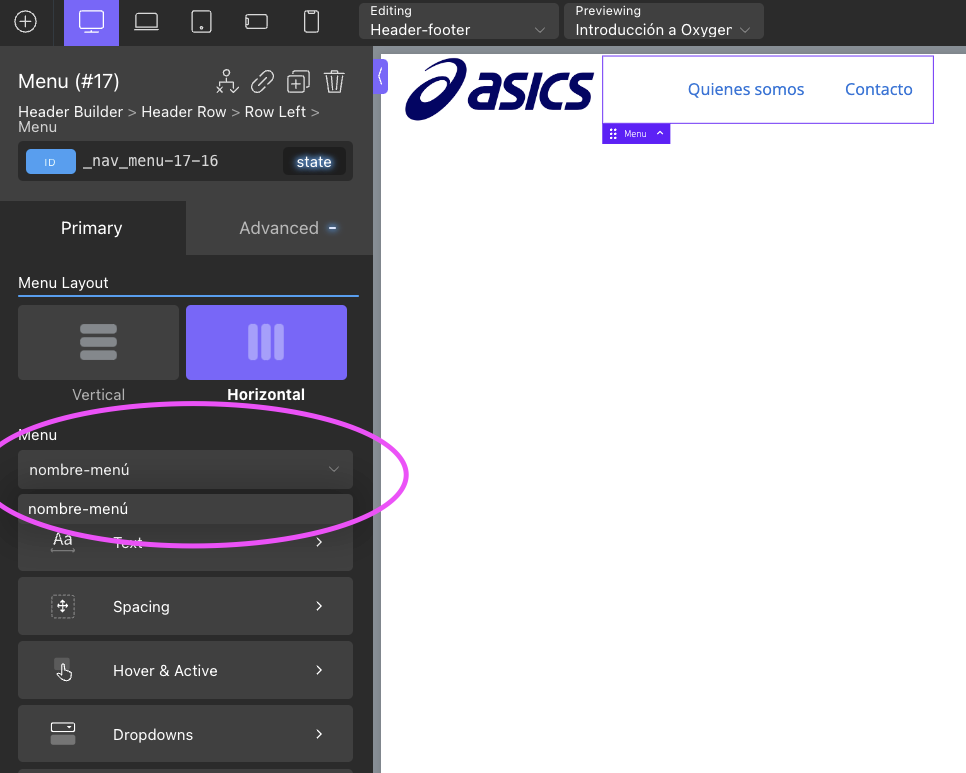Choose the Vertical menu layout
This screenshot has width=966, height=773.
coord(98,343)
